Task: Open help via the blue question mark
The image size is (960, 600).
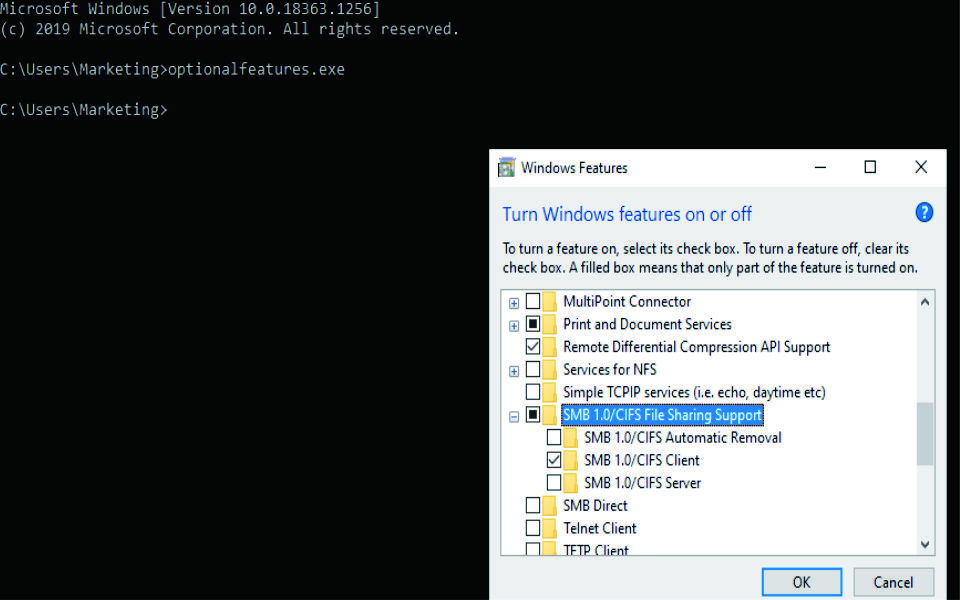Action: tap(924, 212)
